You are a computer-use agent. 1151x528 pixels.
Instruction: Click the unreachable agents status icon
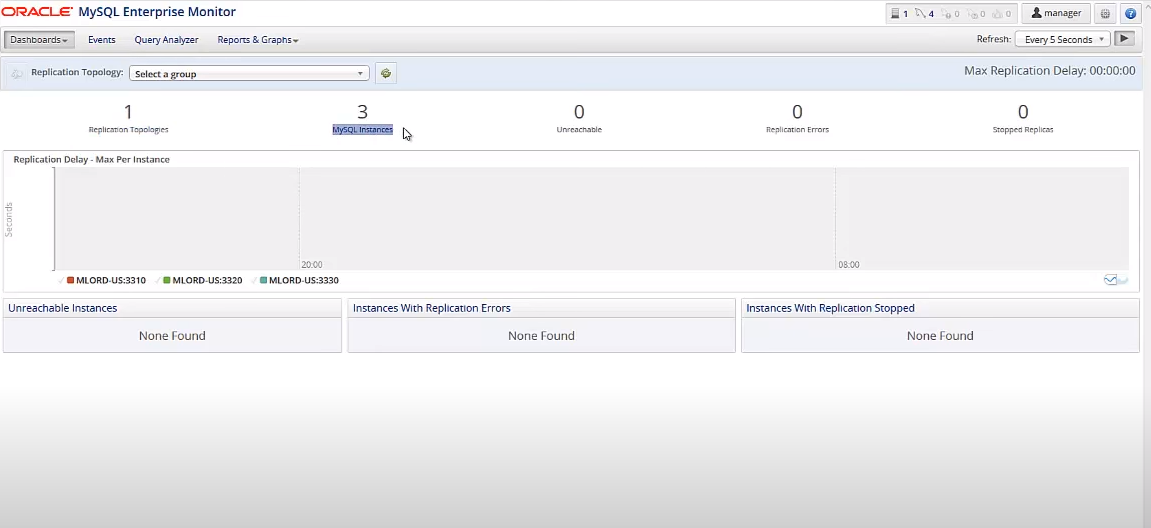(945, 13)
